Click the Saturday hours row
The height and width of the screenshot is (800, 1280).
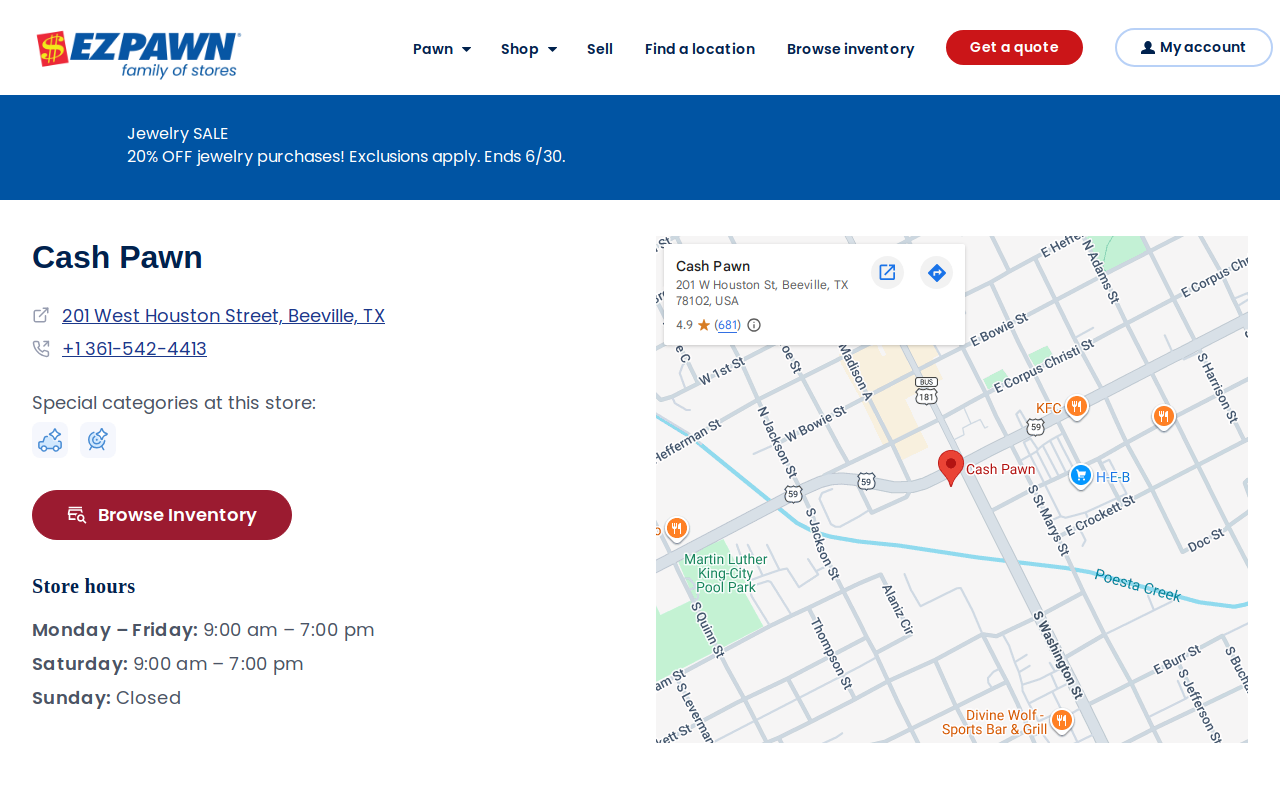click(168, 664)
